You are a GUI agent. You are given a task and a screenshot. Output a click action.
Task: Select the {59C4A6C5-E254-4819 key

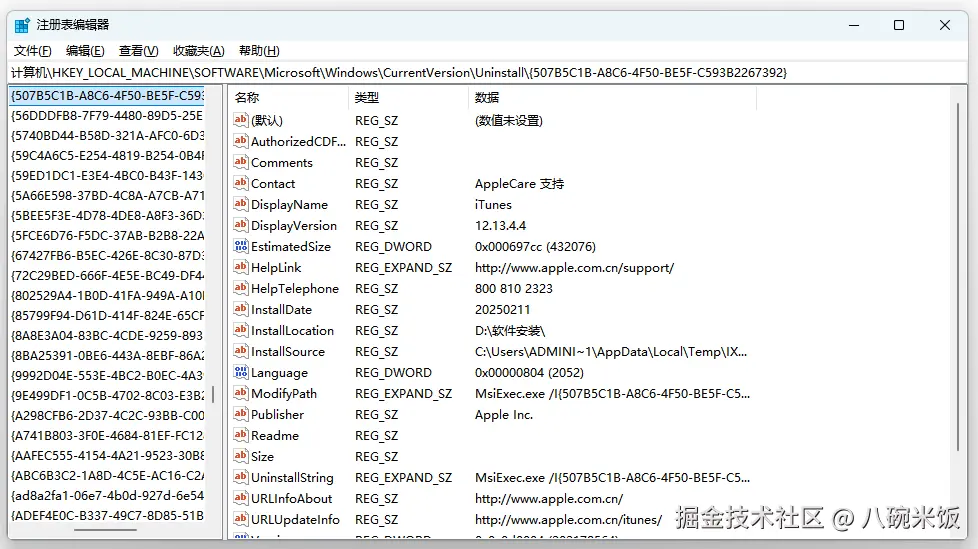pyautogui.click(x=107, y=155)
